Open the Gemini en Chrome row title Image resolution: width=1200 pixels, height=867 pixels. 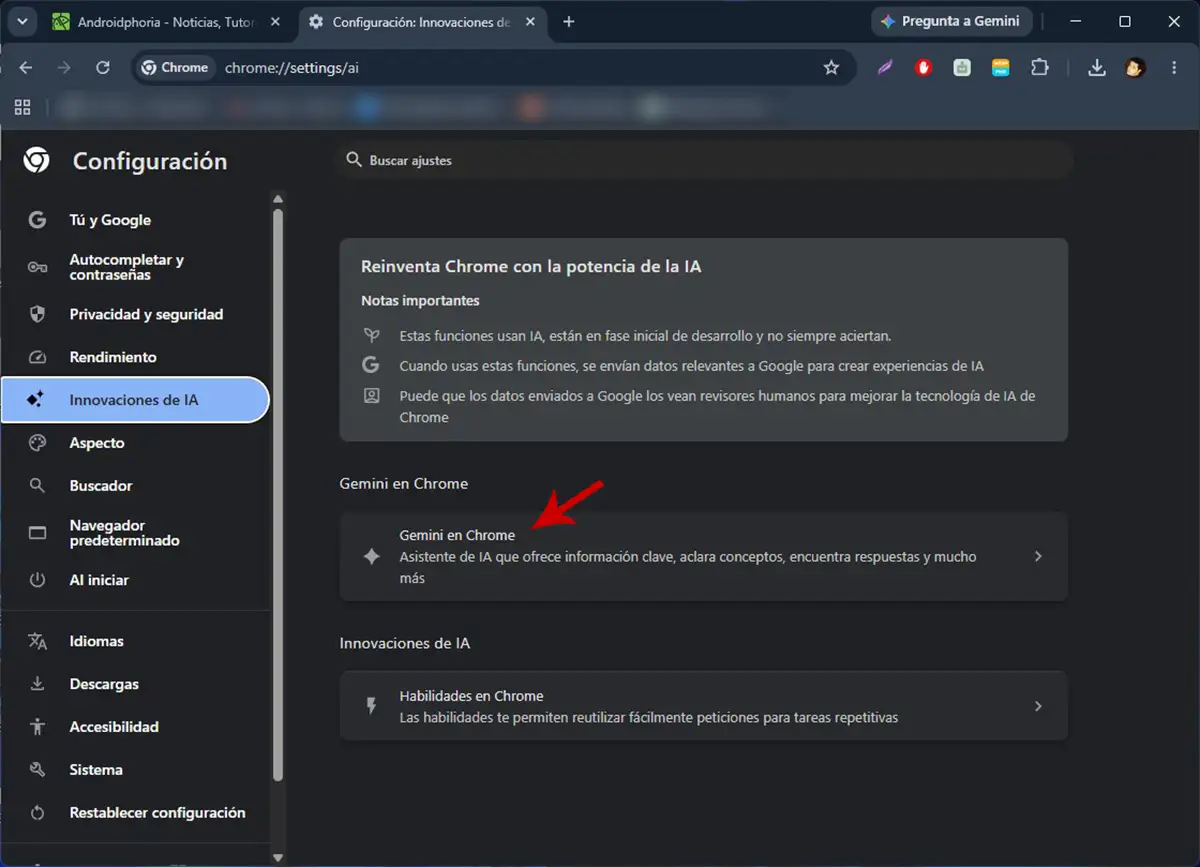click(x=457, y=535)
